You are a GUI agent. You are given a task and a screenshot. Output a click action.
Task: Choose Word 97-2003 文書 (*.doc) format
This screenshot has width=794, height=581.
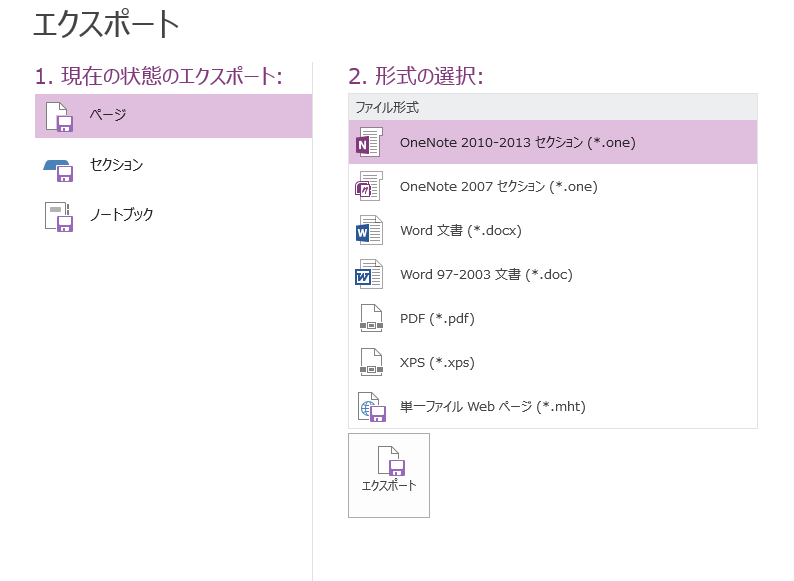tap(553, 275)
